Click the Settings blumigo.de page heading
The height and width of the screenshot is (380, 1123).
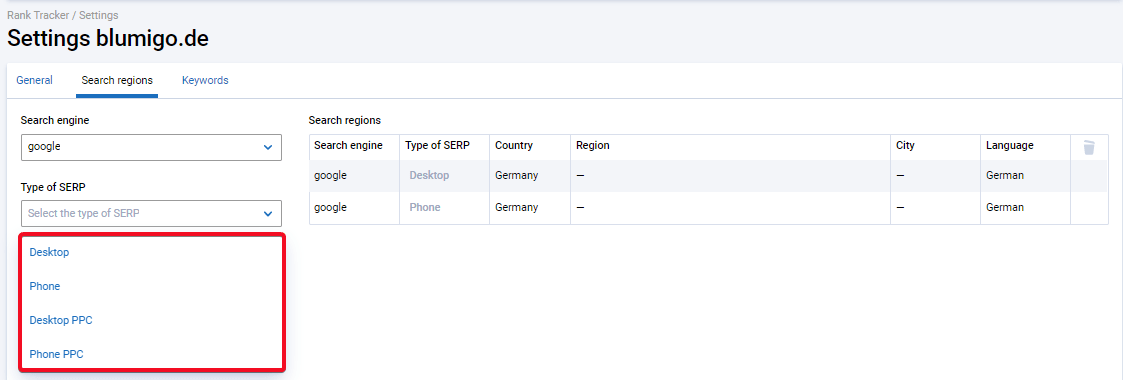(x=108, y=39)
